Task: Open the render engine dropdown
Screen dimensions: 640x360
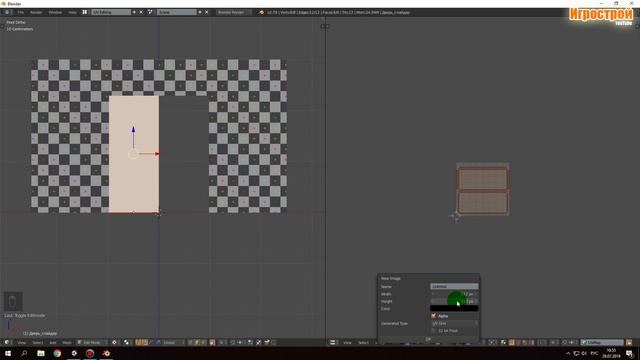Action: (233, 12)
